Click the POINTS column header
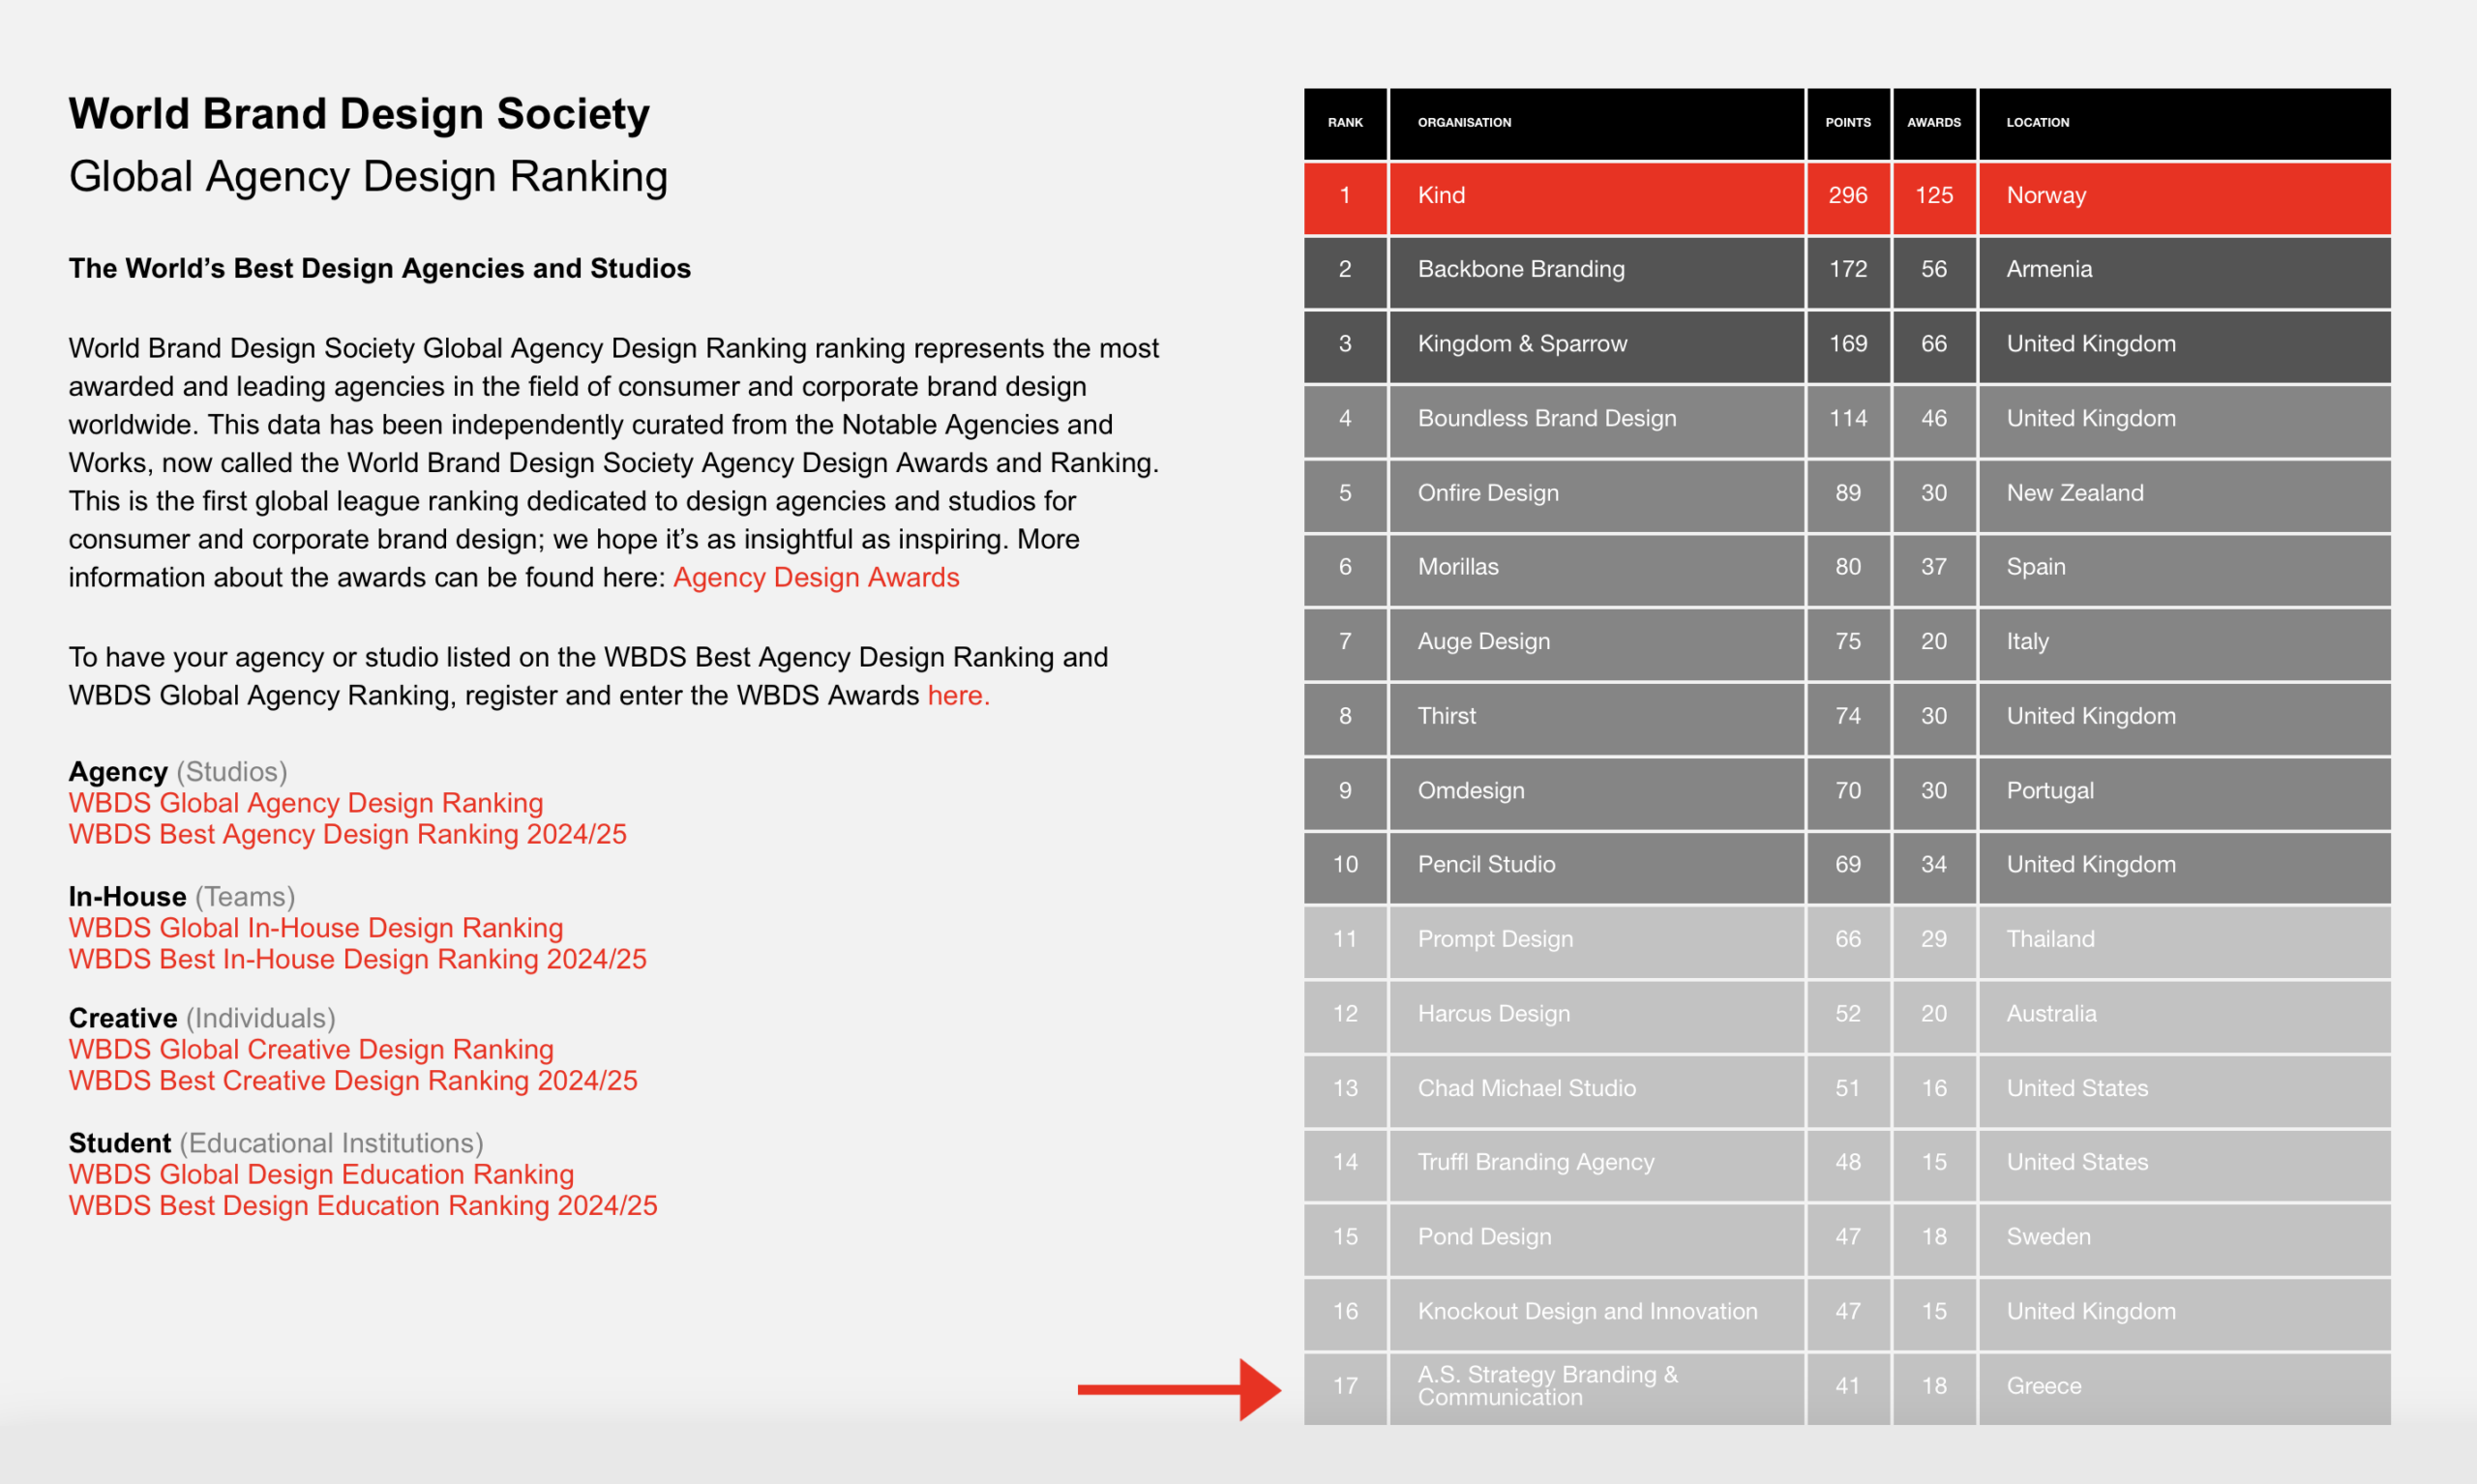 click(x=1848, y=123)
